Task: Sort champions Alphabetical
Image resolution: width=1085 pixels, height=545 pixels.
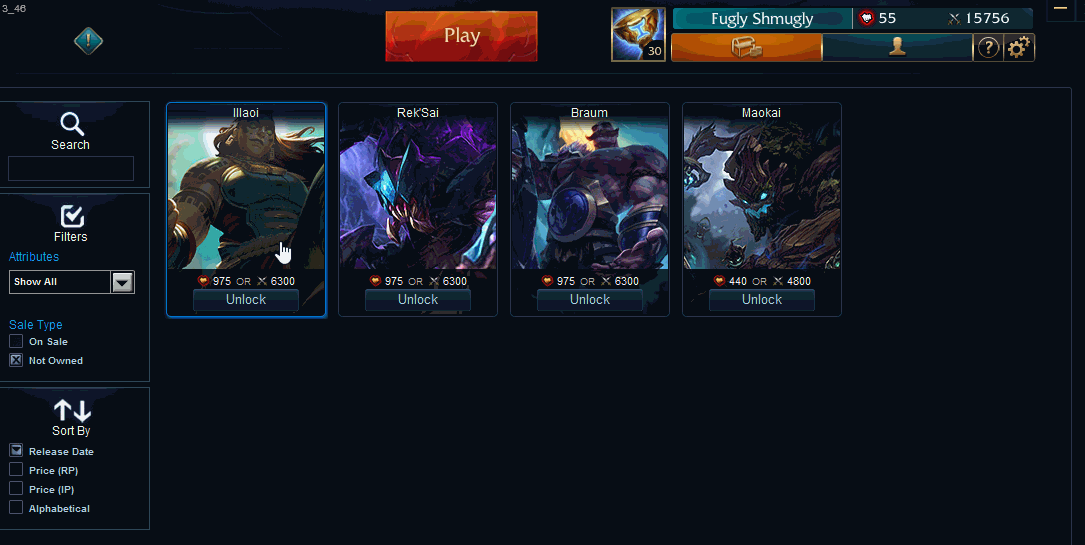Action: click(16, 508)
